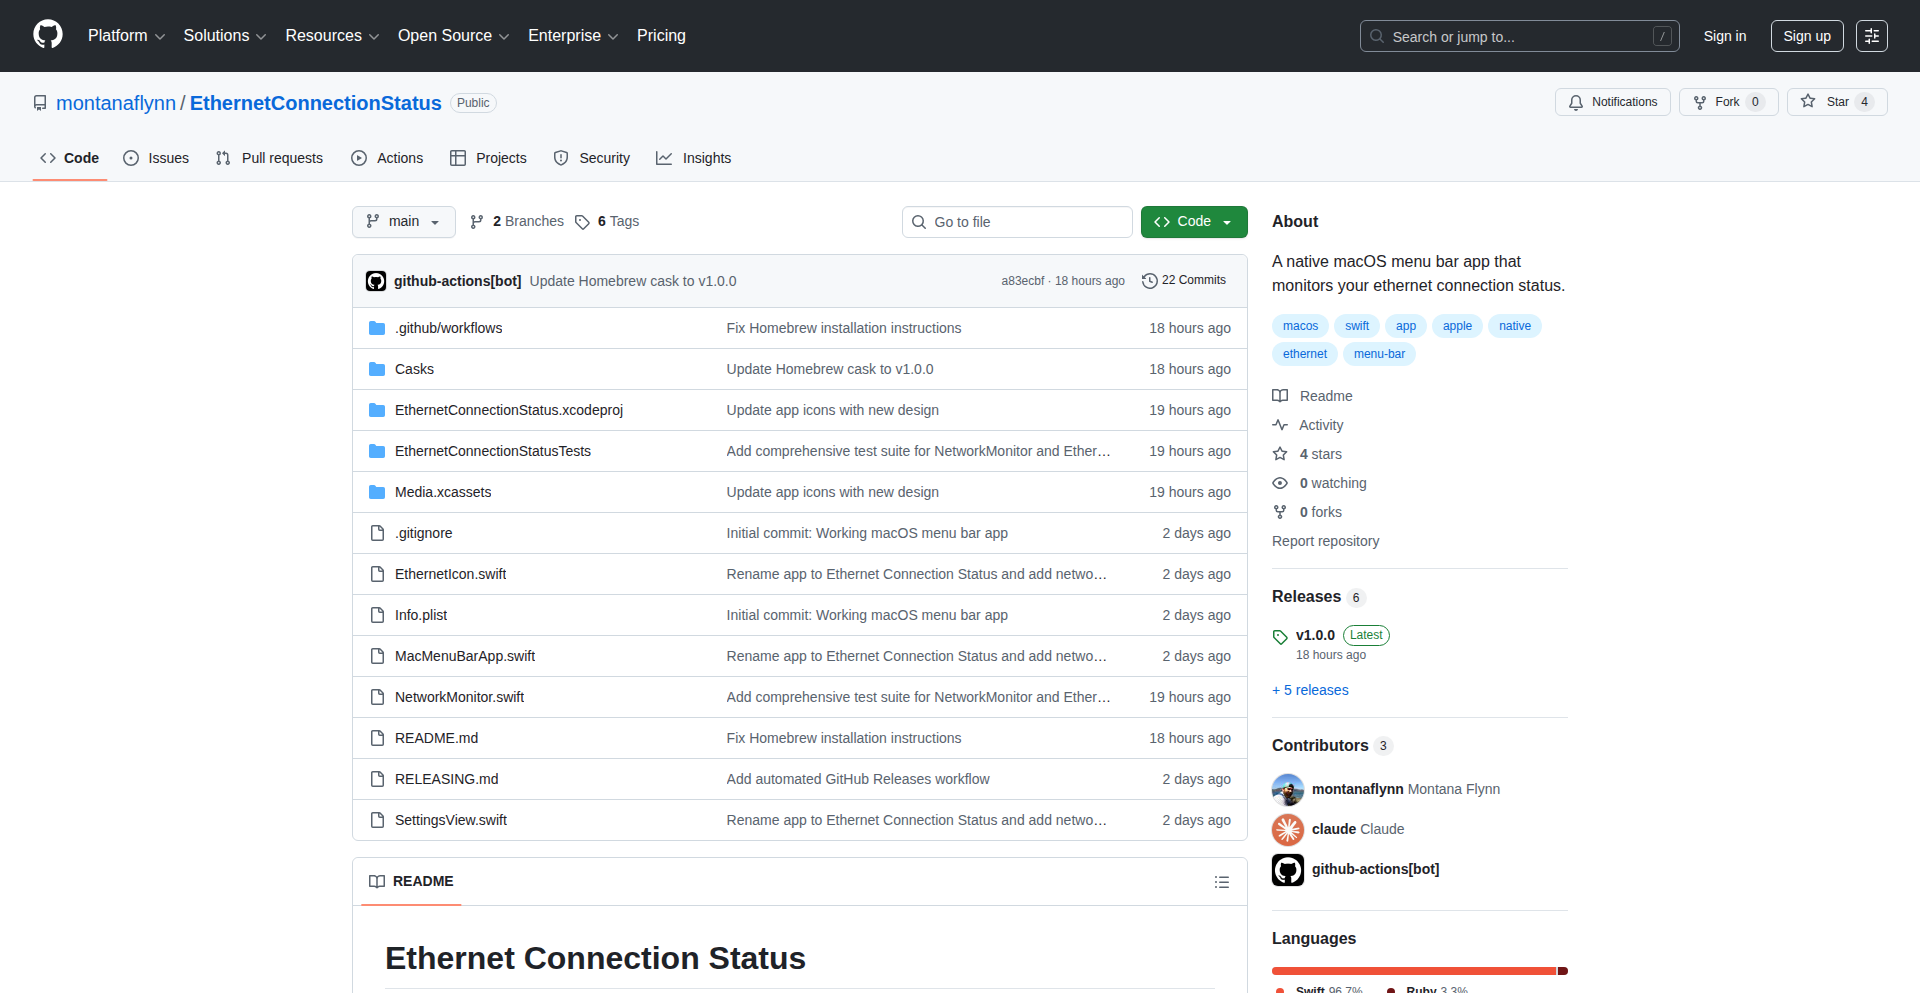Click the tags icon beside 6 Tags
The width and height of the screenshot is (1920, 993).
(x=582, y=222)
